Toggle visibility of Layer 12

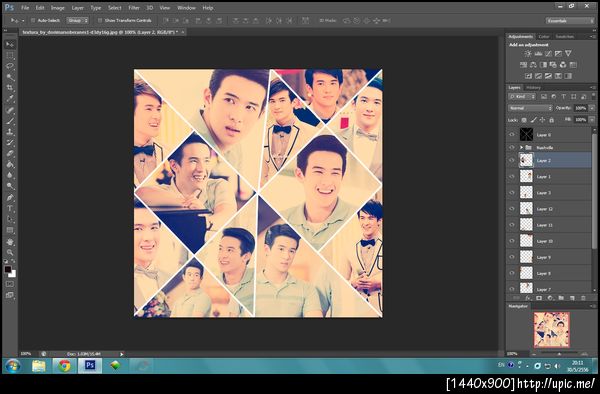coord(512,209)
